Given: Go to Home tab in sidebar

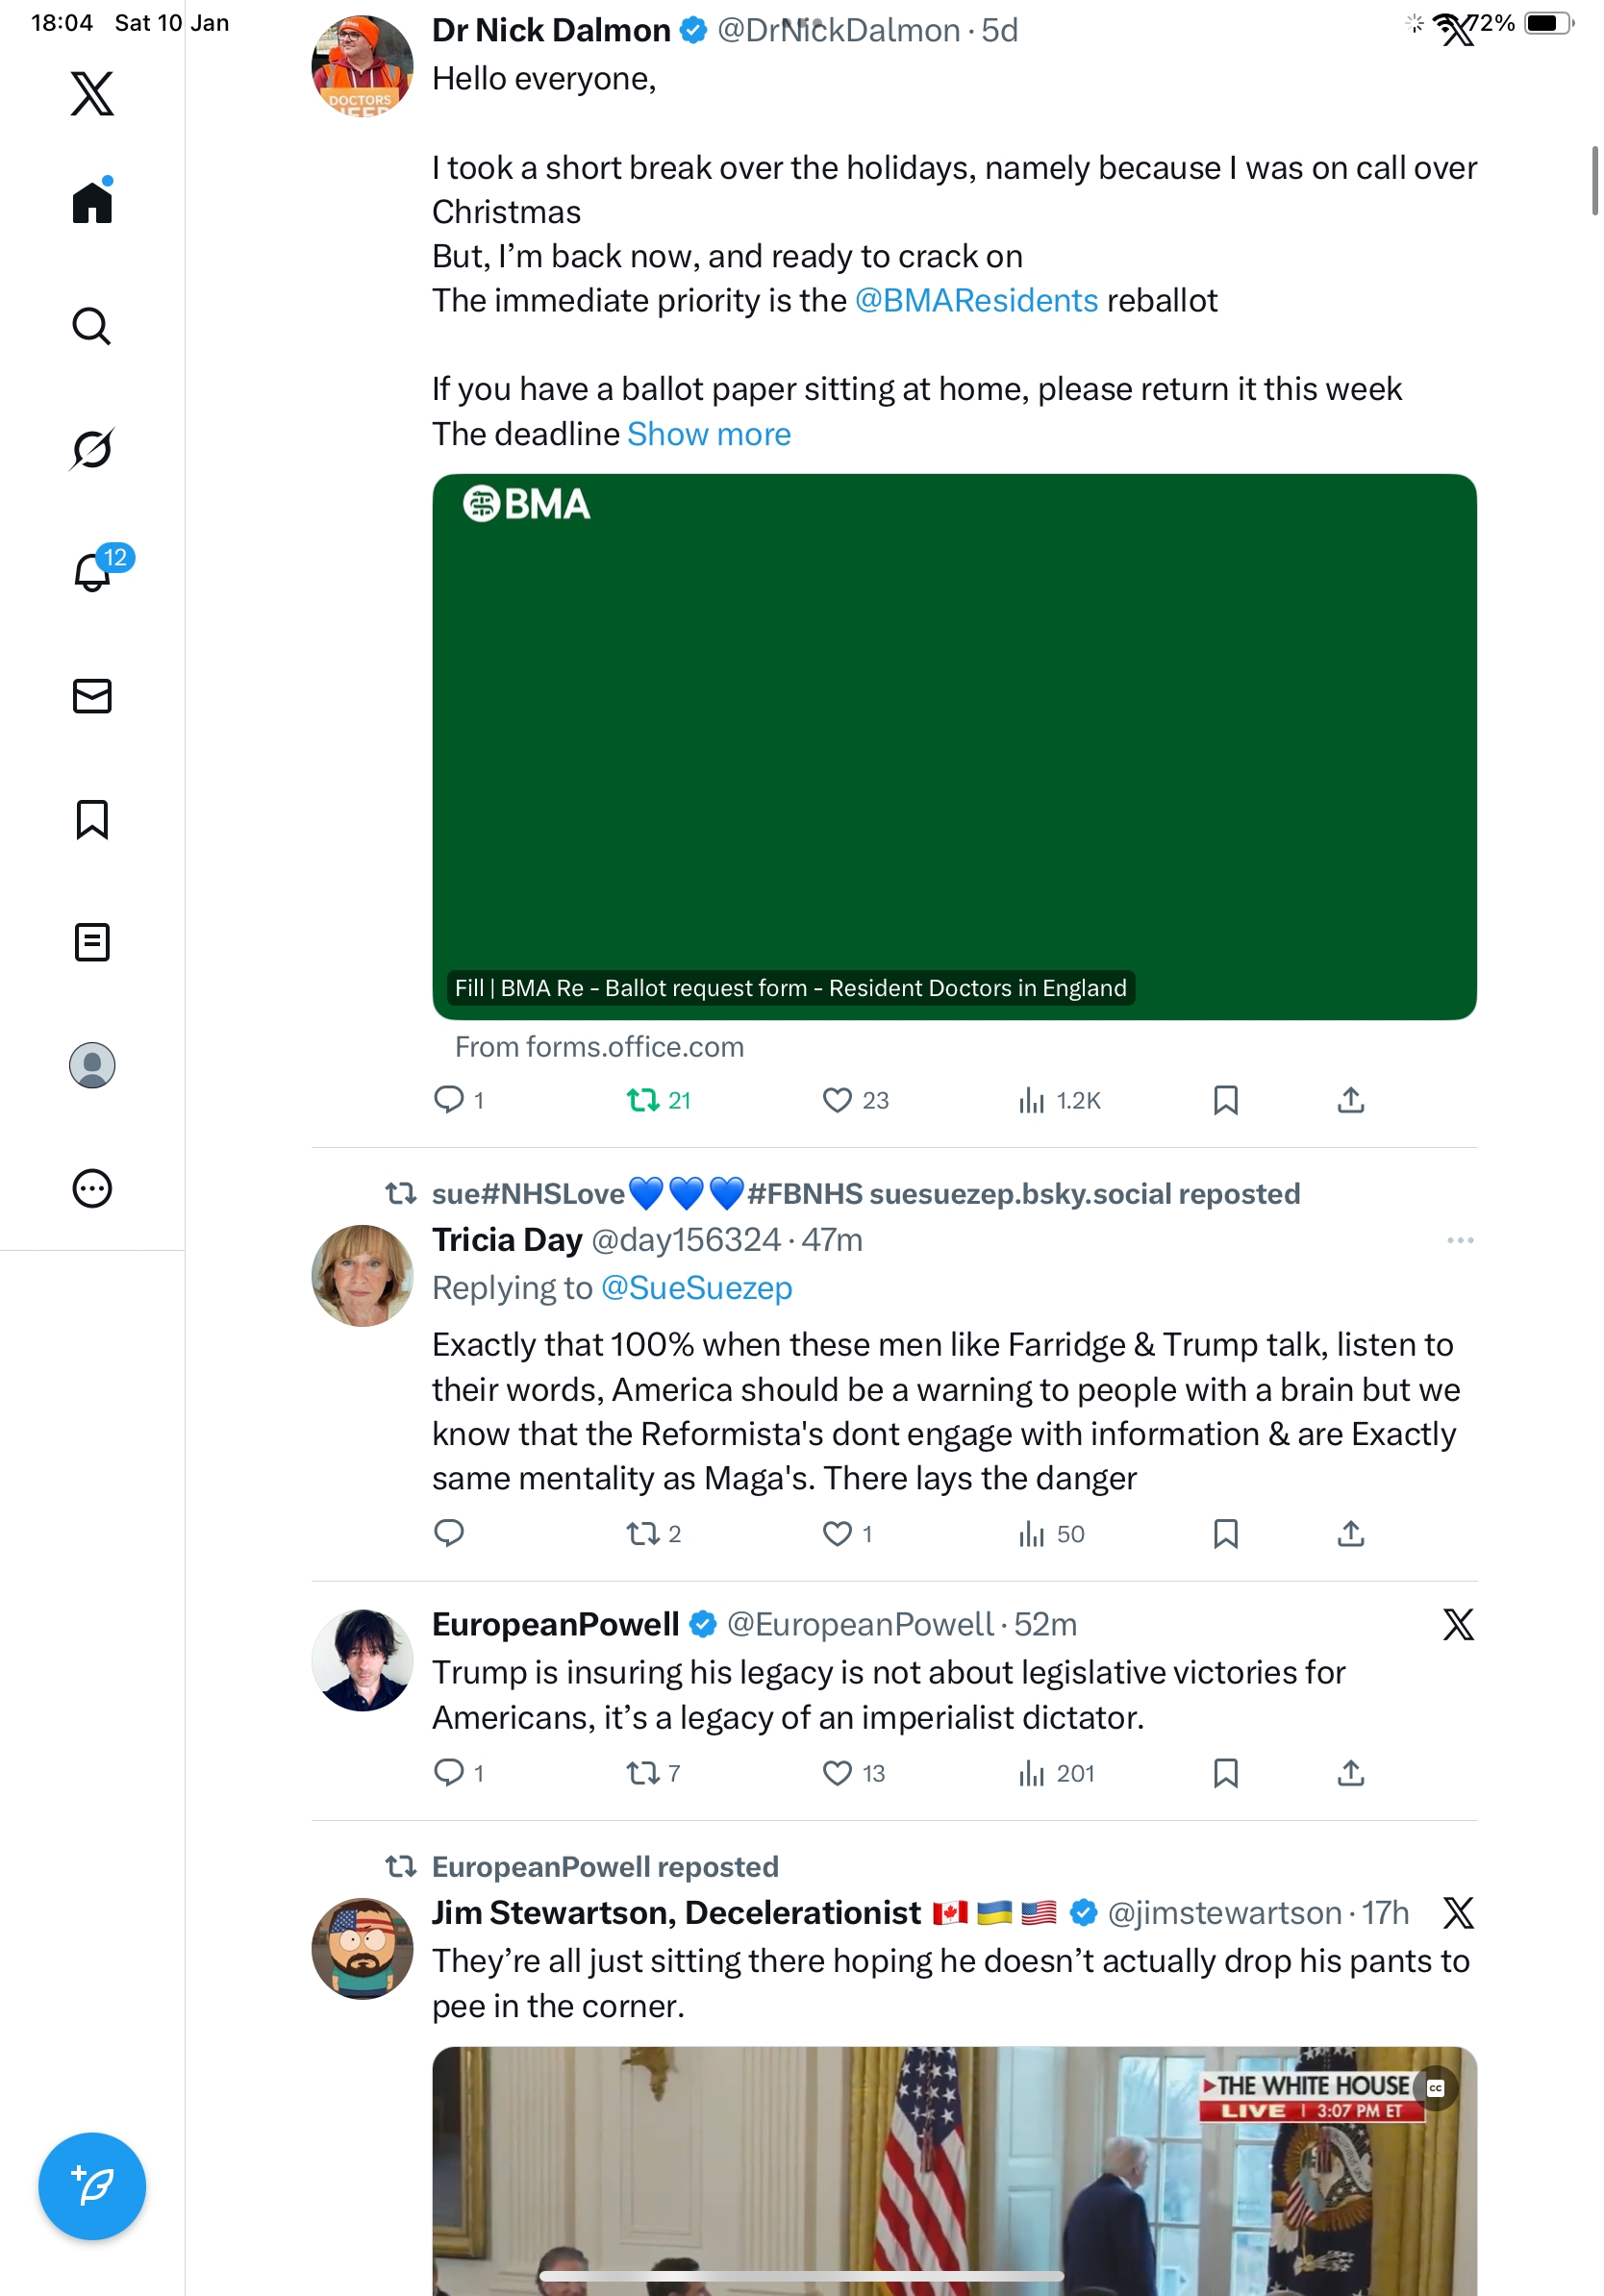Looking at the screenshot, I should click(x=92, y=203).
